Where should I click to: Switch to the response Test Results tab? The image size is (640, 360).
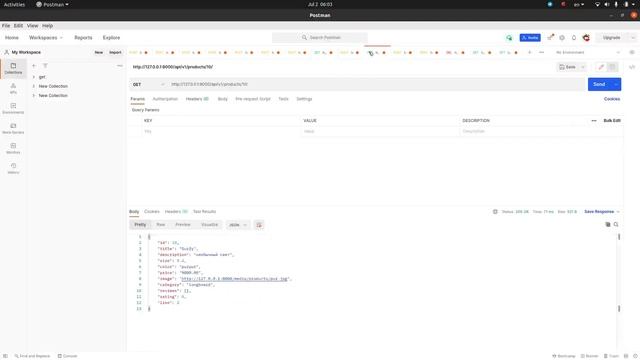(204, 211)
